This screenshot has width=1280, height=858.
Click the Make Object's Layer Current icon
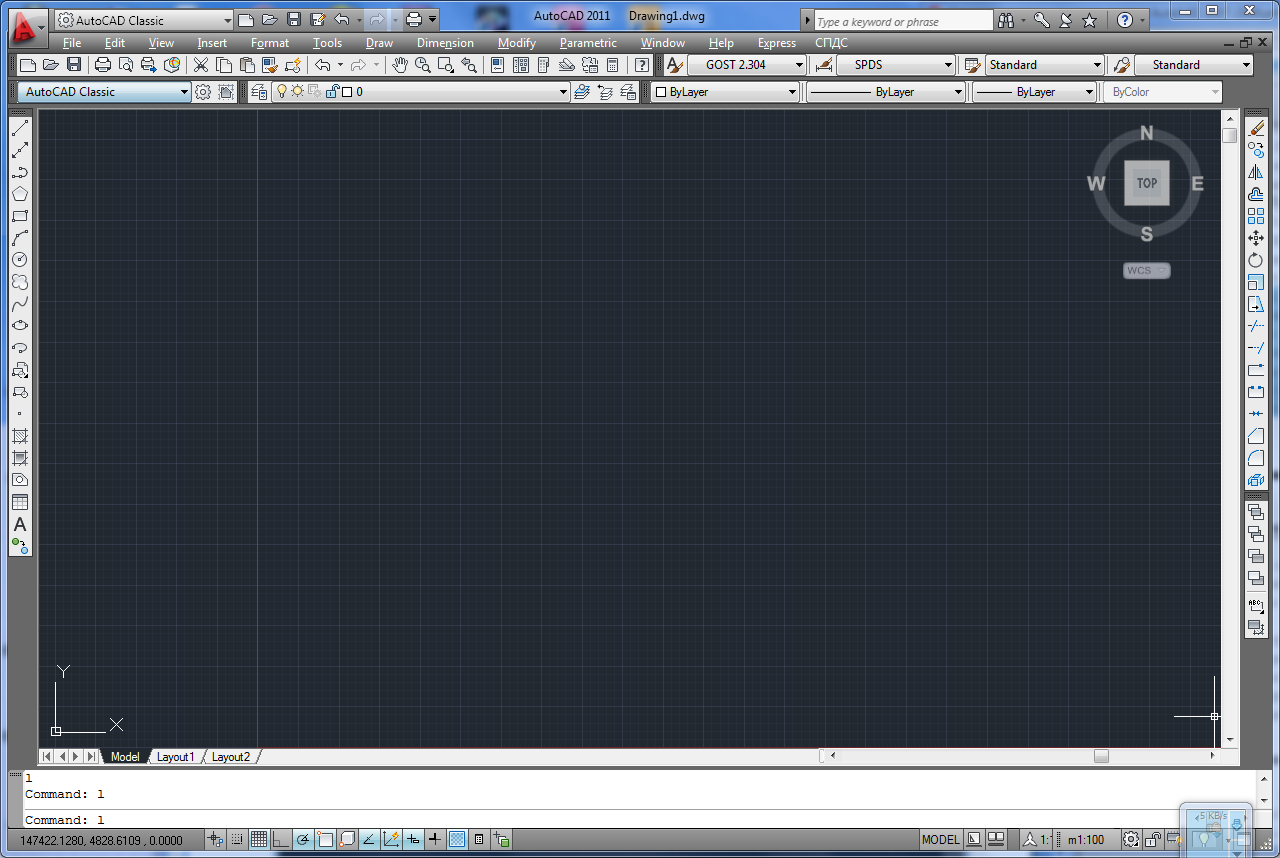(581, 92)
